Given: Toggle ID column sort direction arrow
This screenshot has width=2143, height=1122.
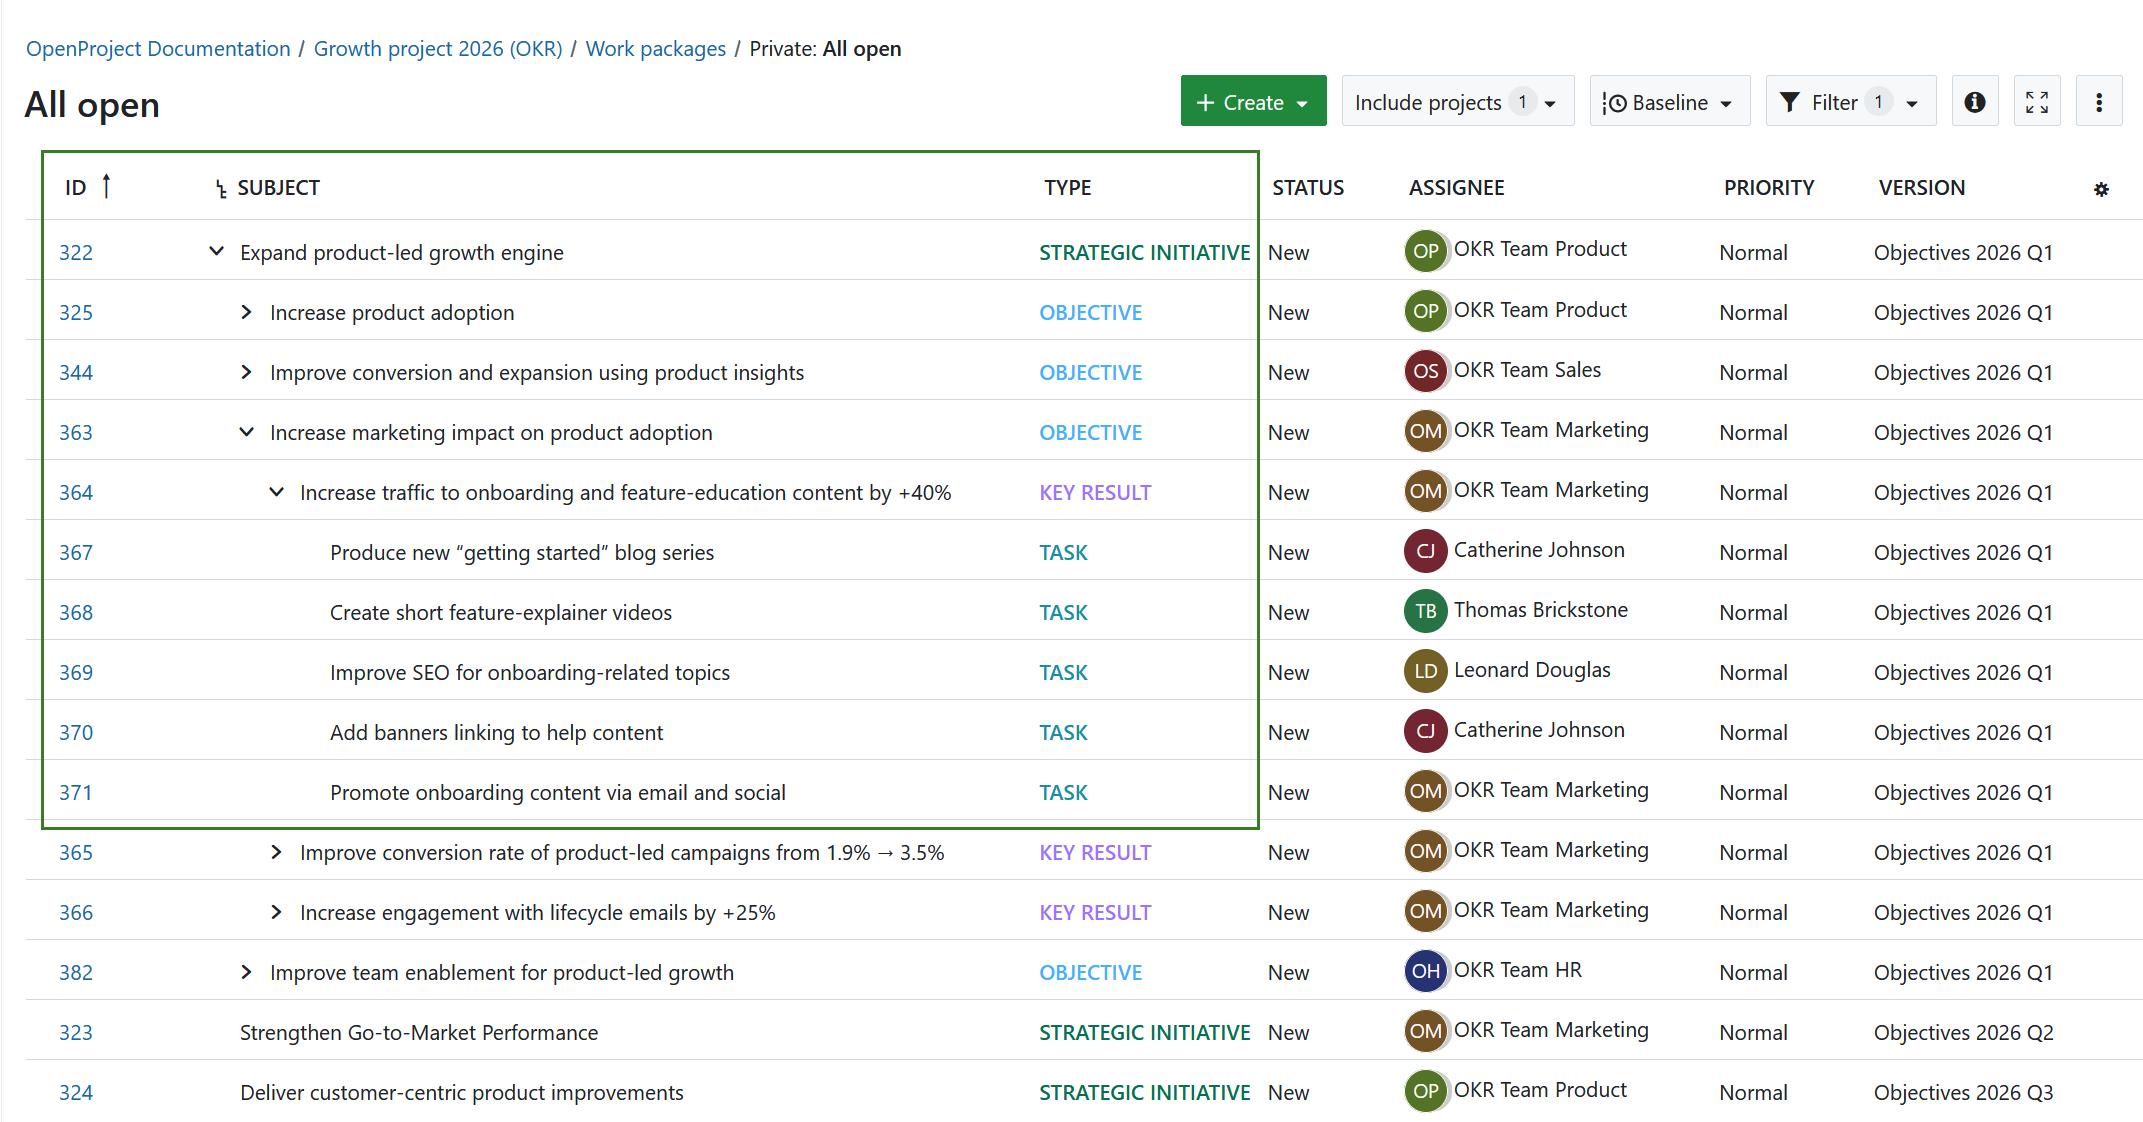Looking at the screenshot, I should (107, 186).
